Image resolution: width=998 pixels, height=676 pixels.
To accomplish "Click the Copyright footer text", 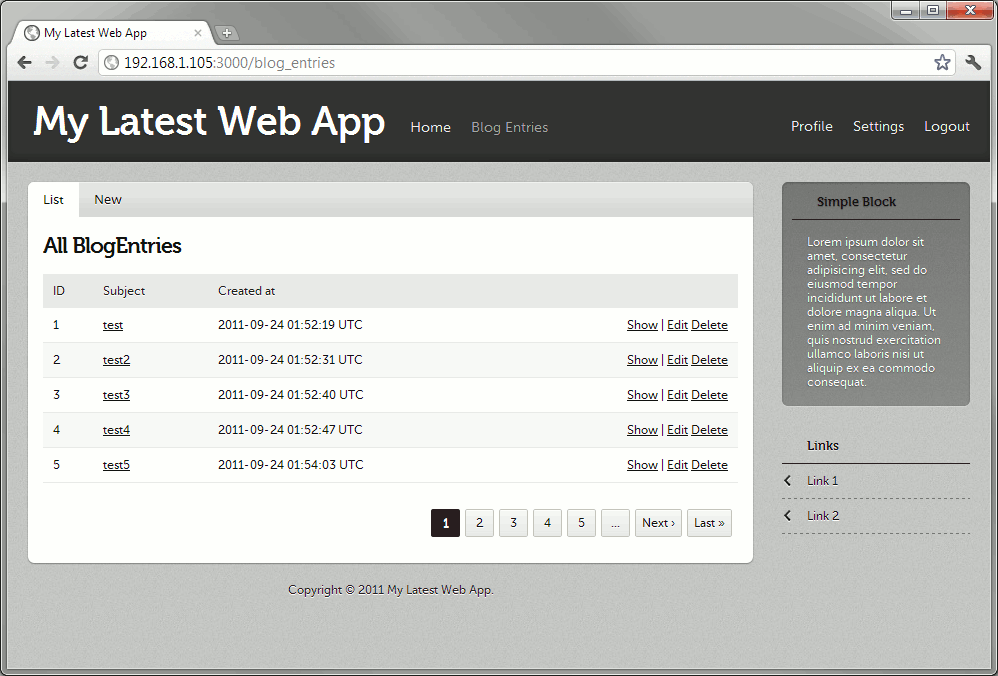I will click(x=391, y=590).
